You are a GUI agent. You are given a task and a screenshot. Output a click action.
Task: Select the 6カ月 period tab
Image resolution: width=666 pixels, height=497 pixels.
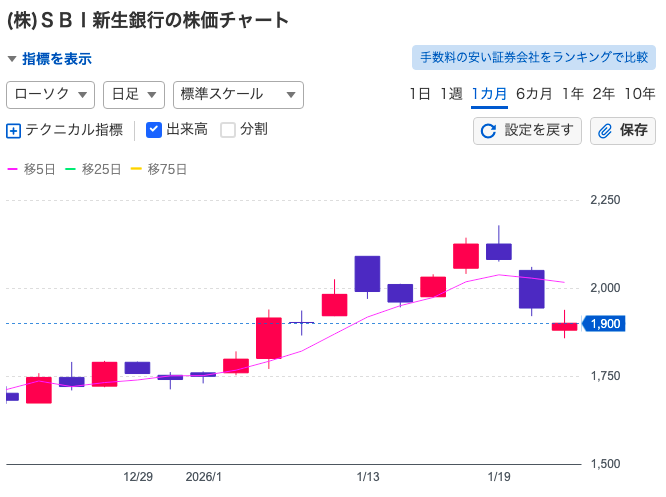tap(534, 94)
